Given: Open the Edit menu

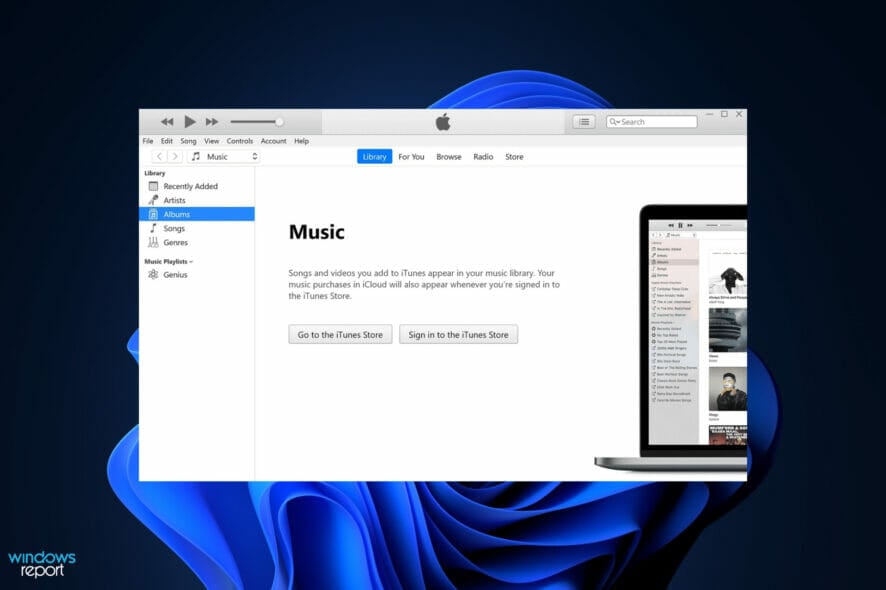Looking at the screenshot, I should [x=167, y=141].
